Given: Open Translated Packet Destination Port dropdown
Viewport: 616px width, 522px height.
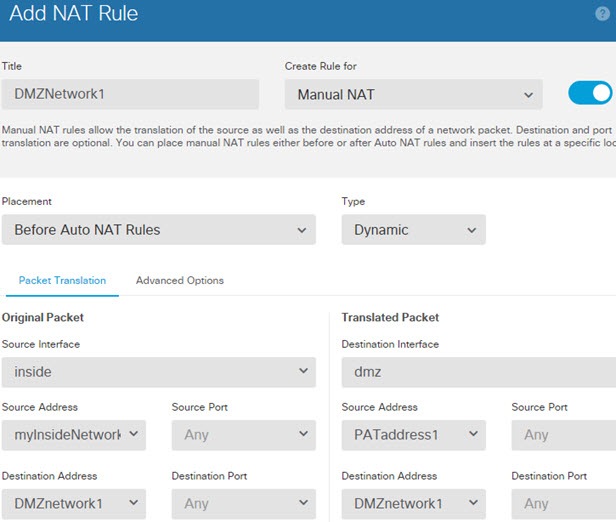Looking at the screenshot, I should [564, 504].
